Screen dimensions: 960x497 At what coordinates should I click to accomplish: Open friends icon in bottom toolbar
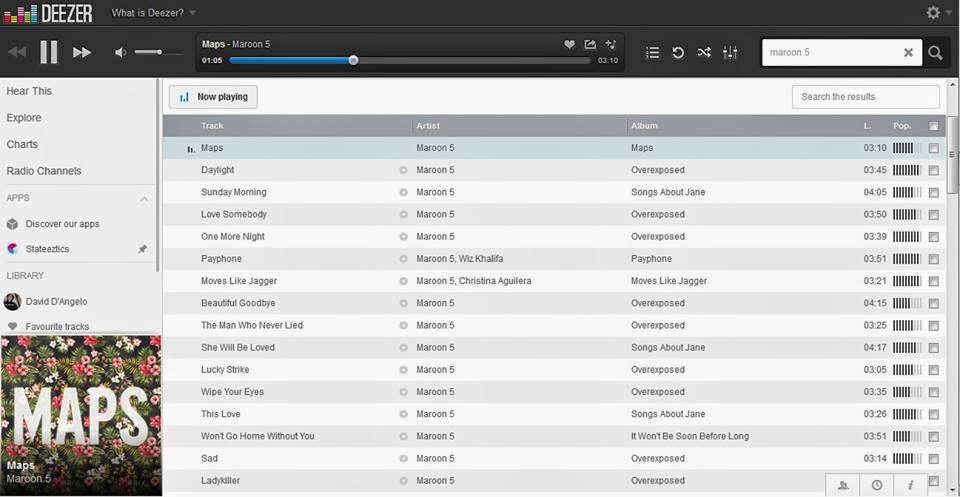842,485
